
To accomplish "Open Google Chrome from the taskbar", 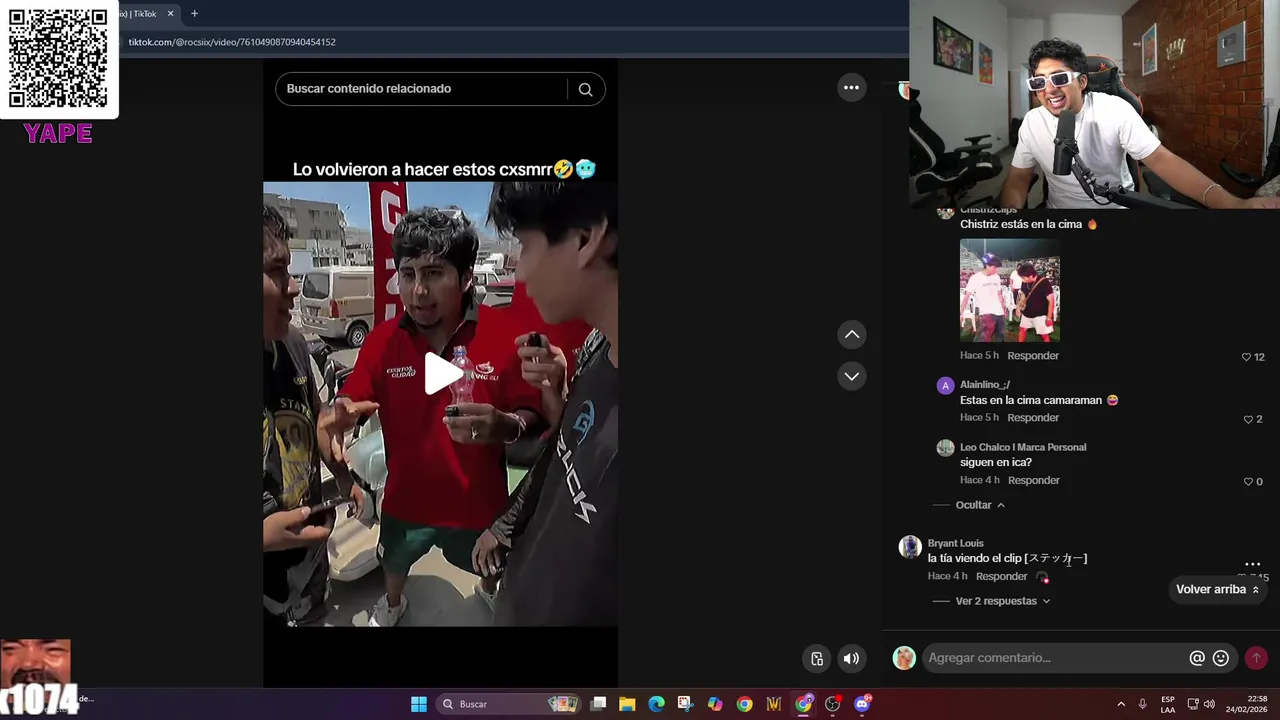I will tap(744, 704).
